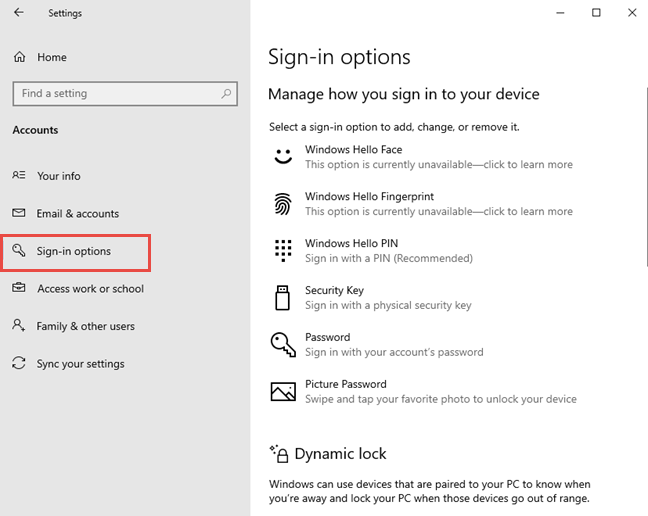Viewport: 648px width, 516px height.
Task: Expand the Windows Hello Fingerprint option
Action: (x=423, y=204)
